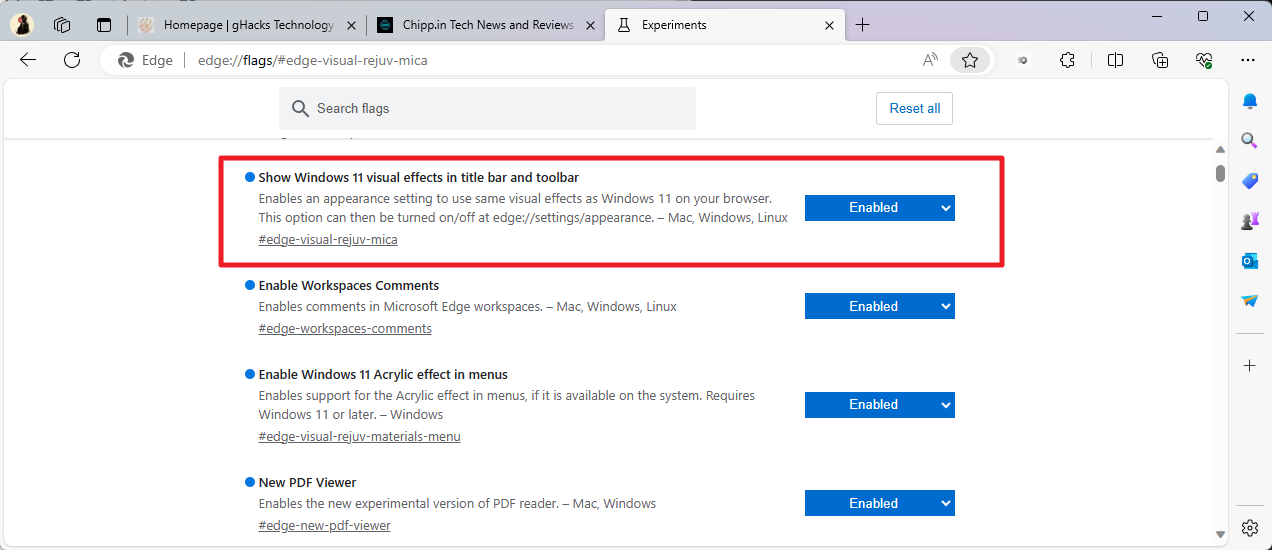This screenshot has height=550, width=1272.
Task: Open the tab actions menu icon
Action: [x=104, y=25]
